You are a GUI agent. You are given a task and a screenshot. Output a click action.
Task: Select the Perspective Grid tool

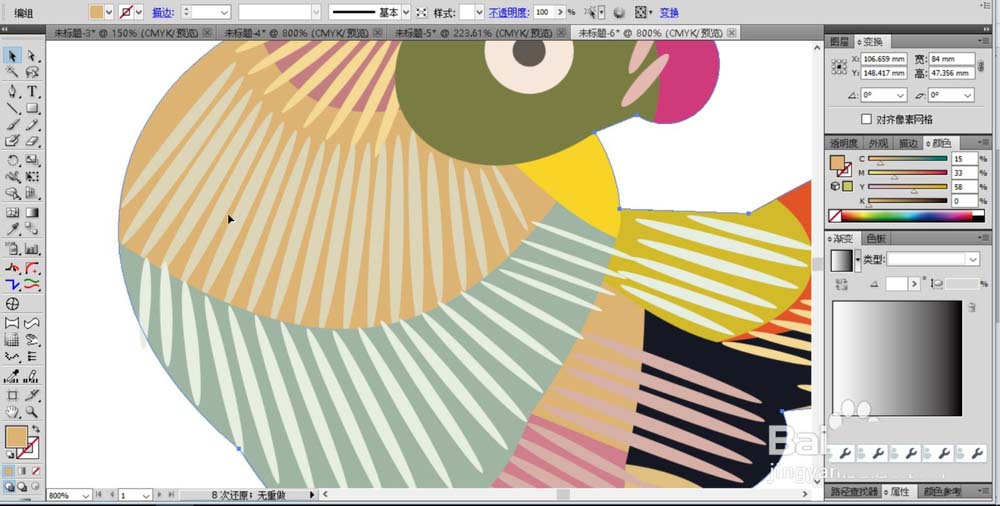point(32,193)
